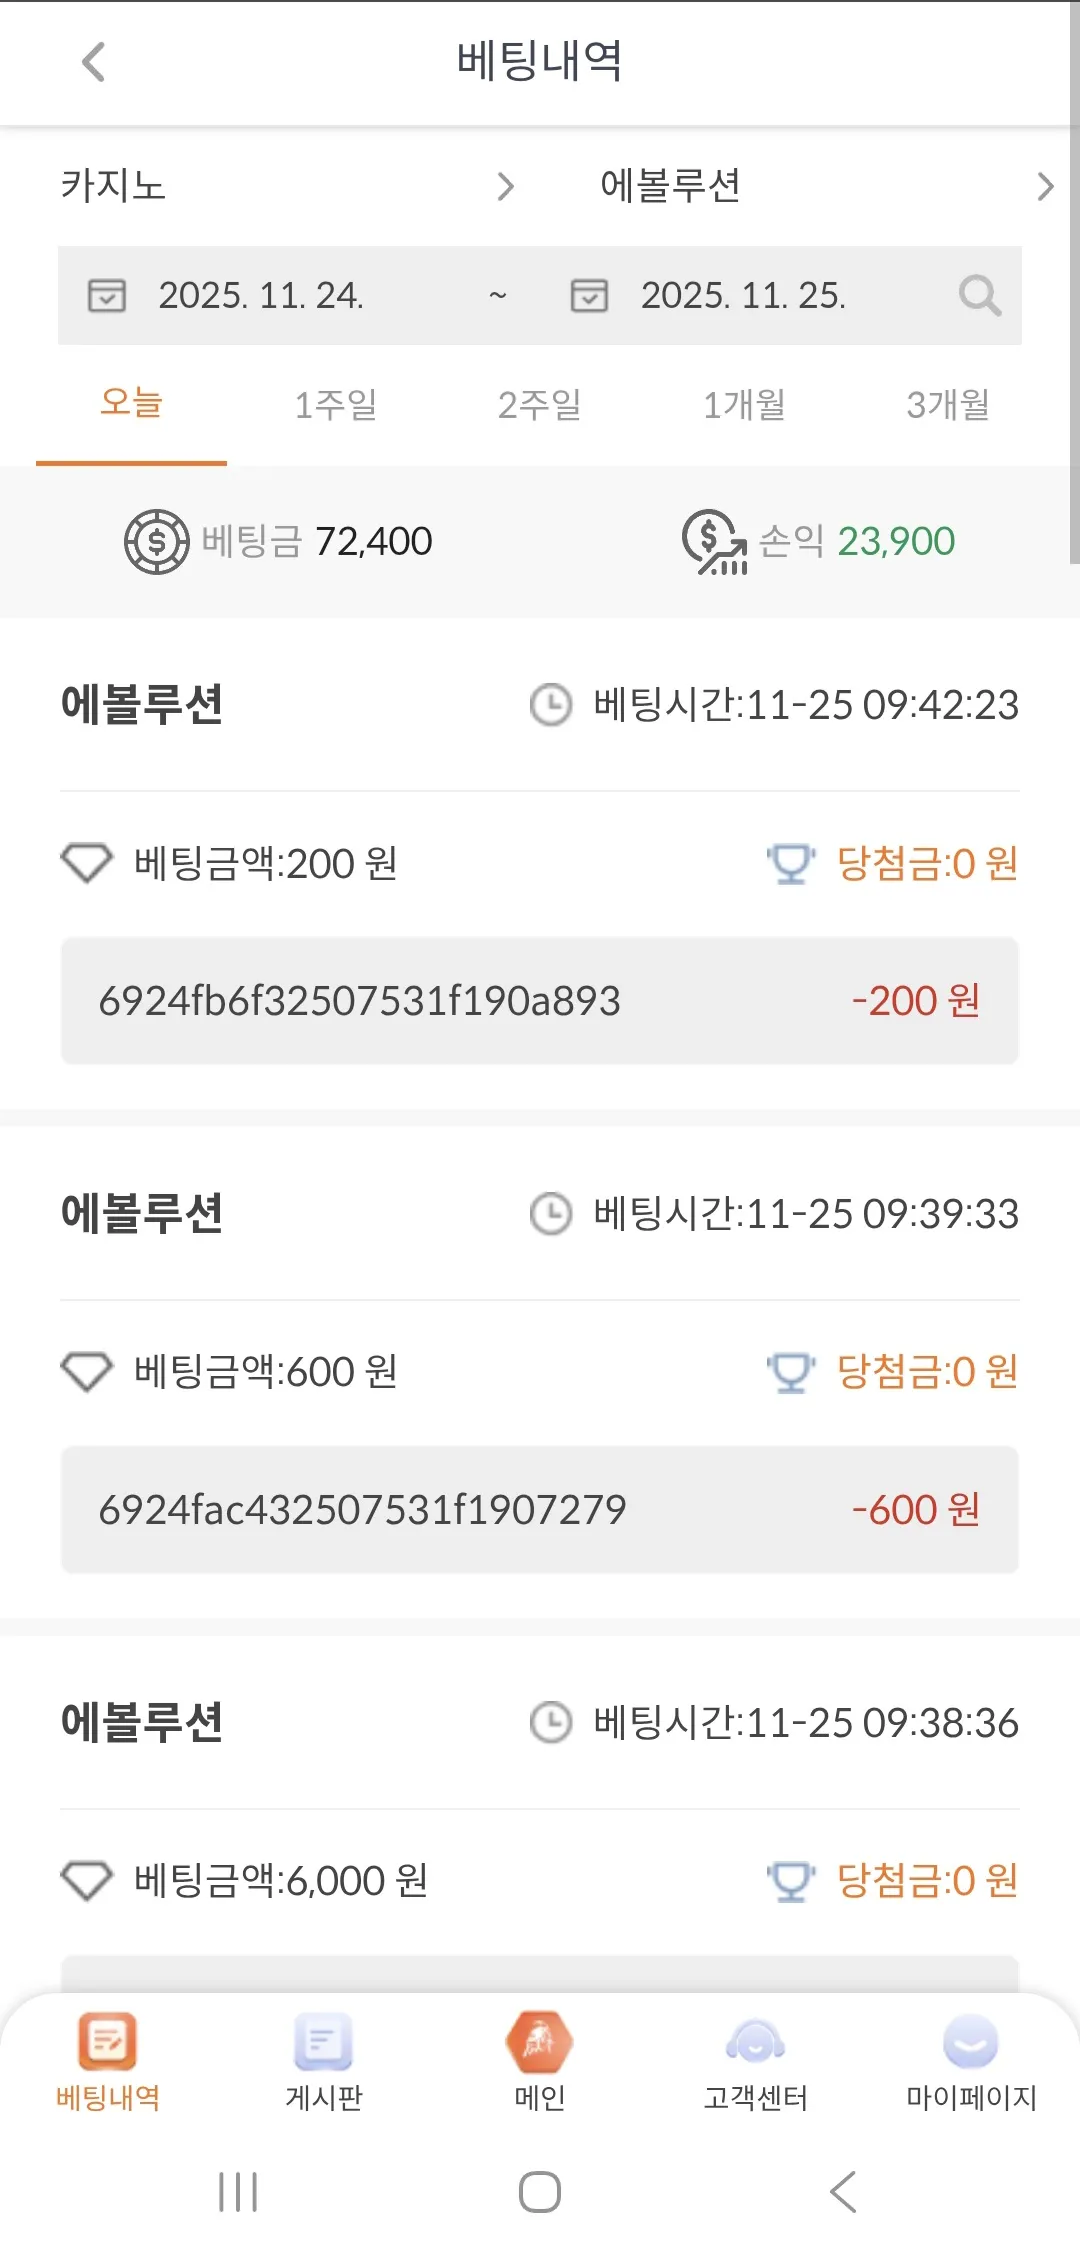Viewport: 1080px width, 2257px height.
Task: Click the 2025. 11. 24. start date field
Action: 261,296
